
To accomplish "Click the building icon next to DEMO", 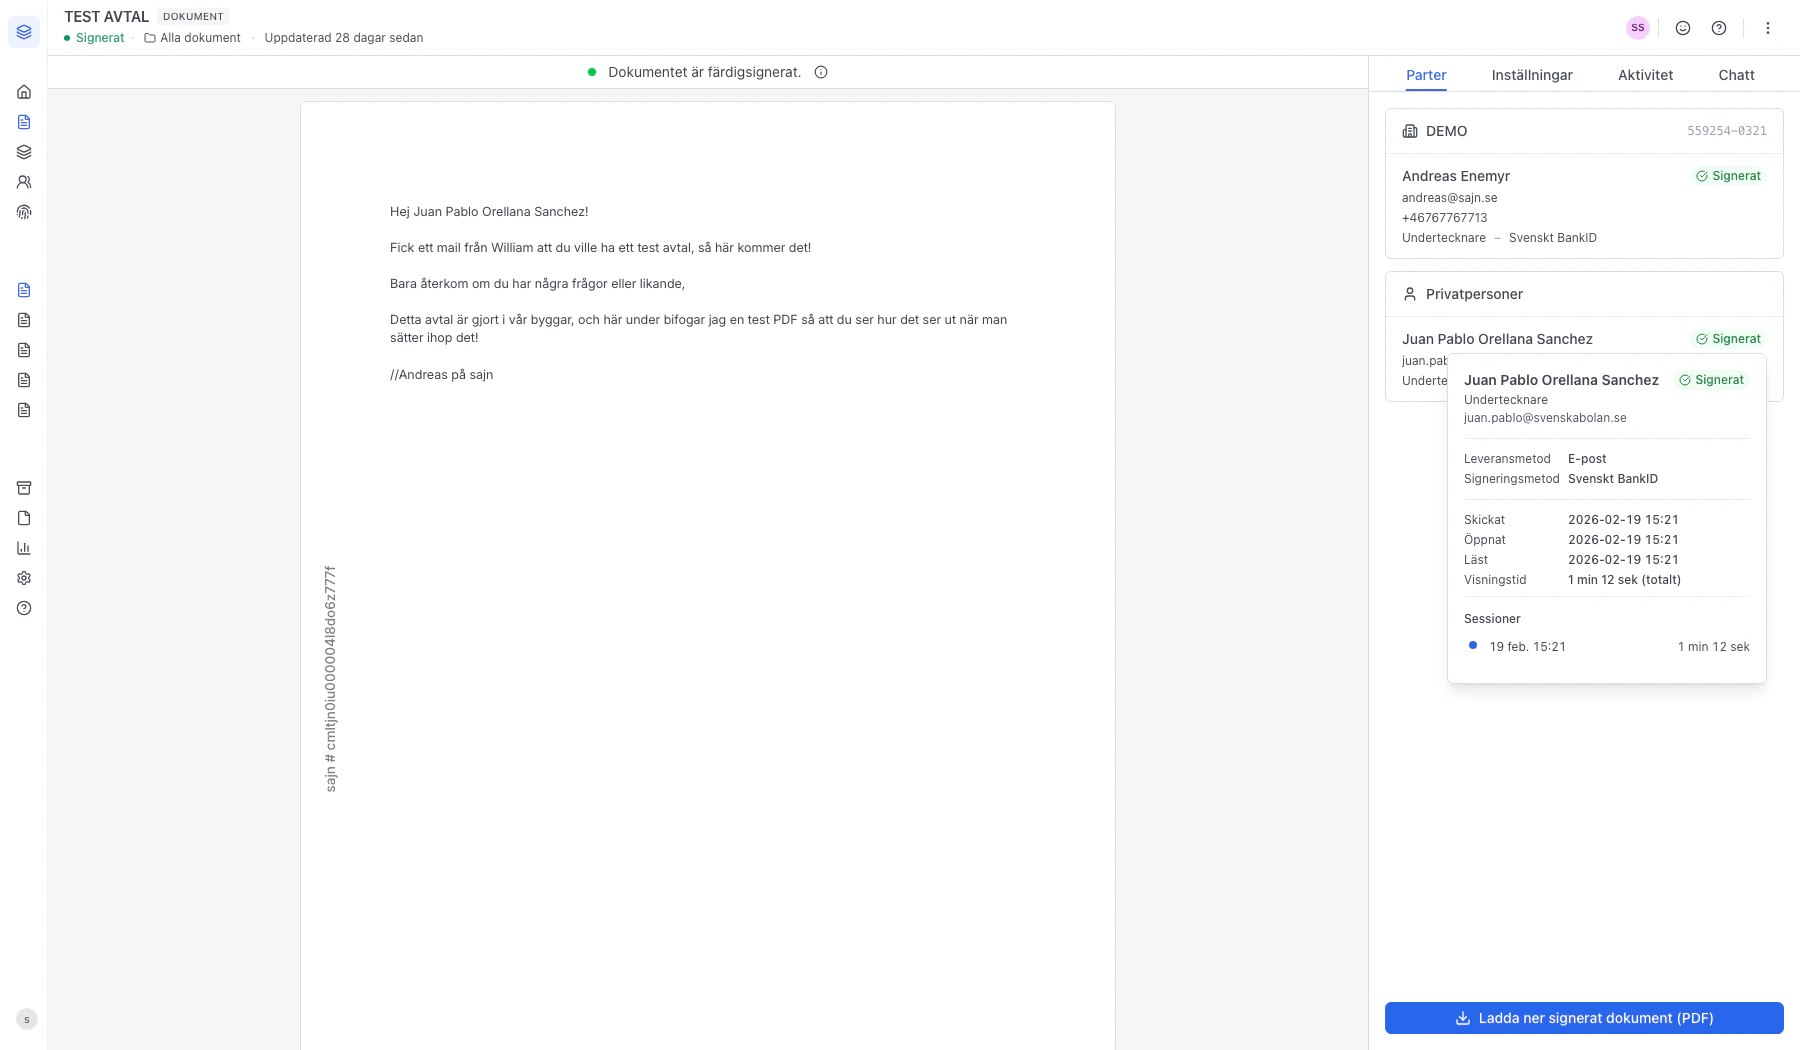I will tap(1410, 131).
